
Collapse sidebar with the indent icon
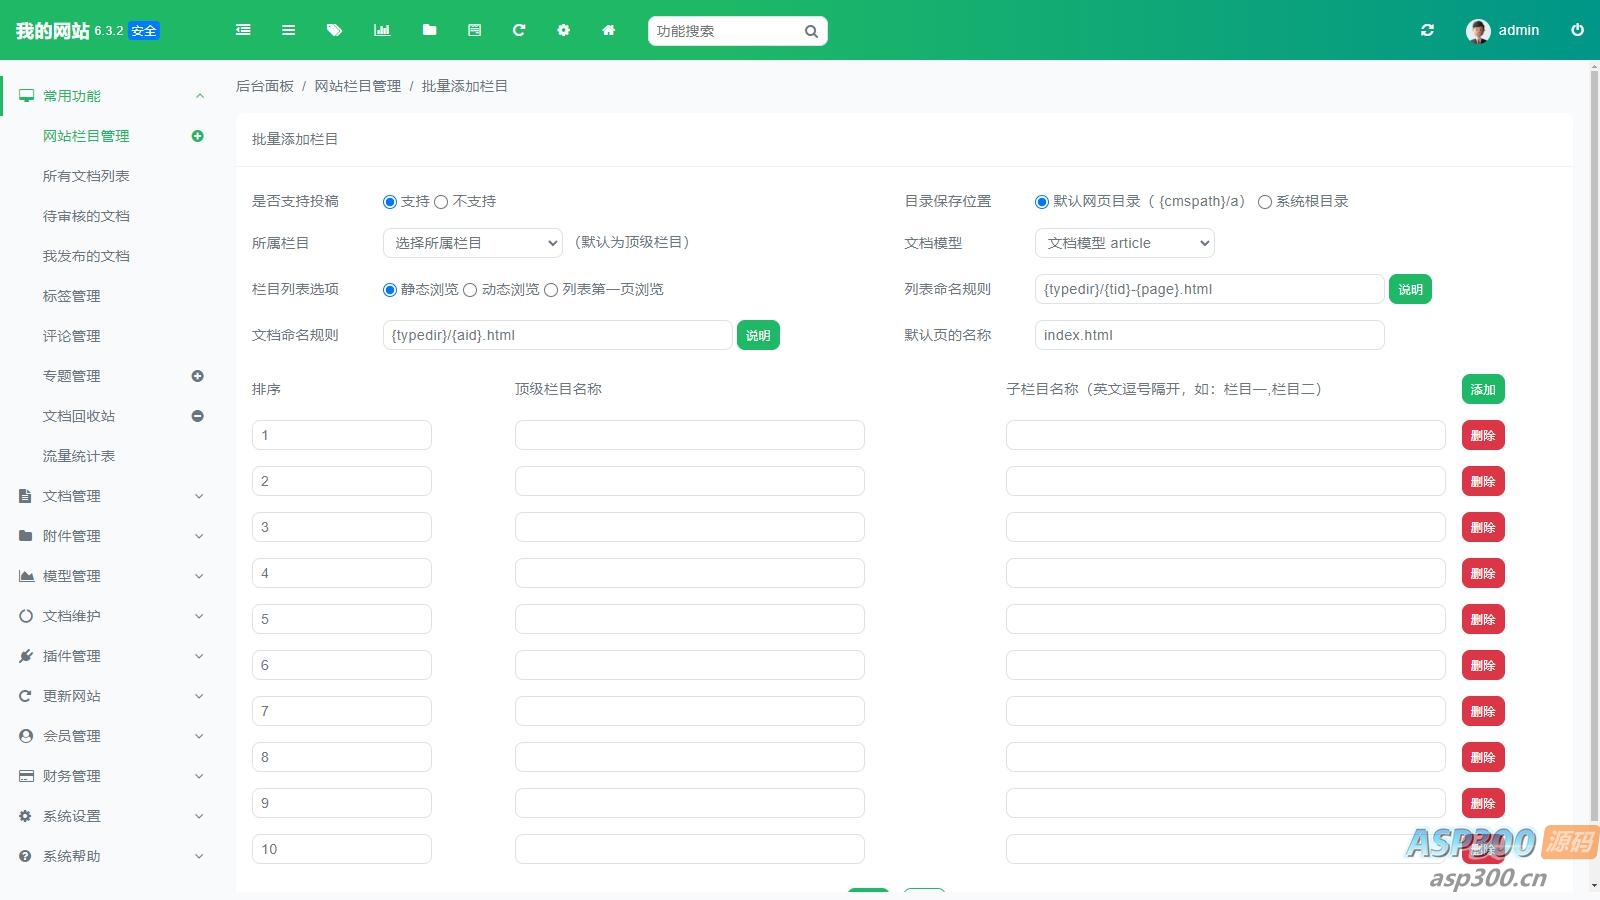click(x=243, y=30)
